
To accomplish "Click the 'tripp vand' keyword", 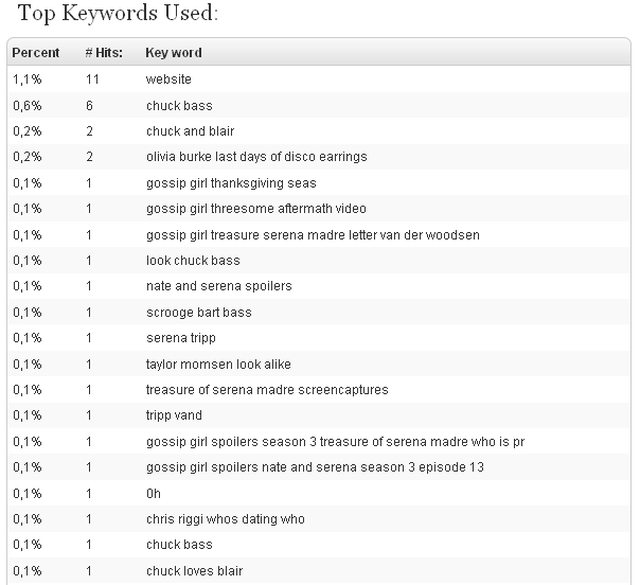I will (x=174, y=416).
